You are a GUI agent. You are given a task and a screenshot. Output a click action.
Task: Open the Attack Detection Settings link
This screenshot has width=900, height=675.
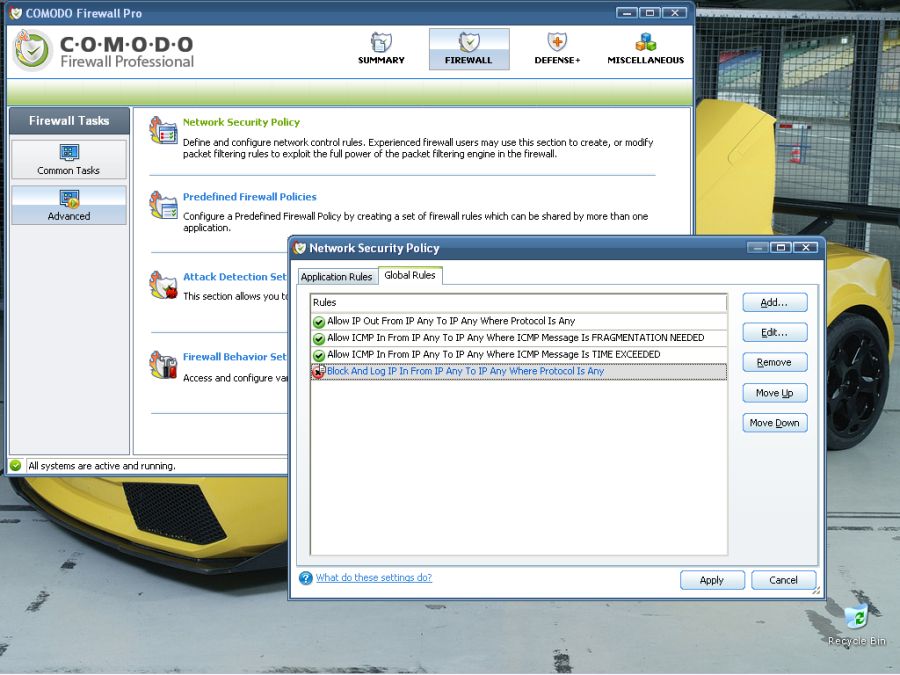(235, 277)
